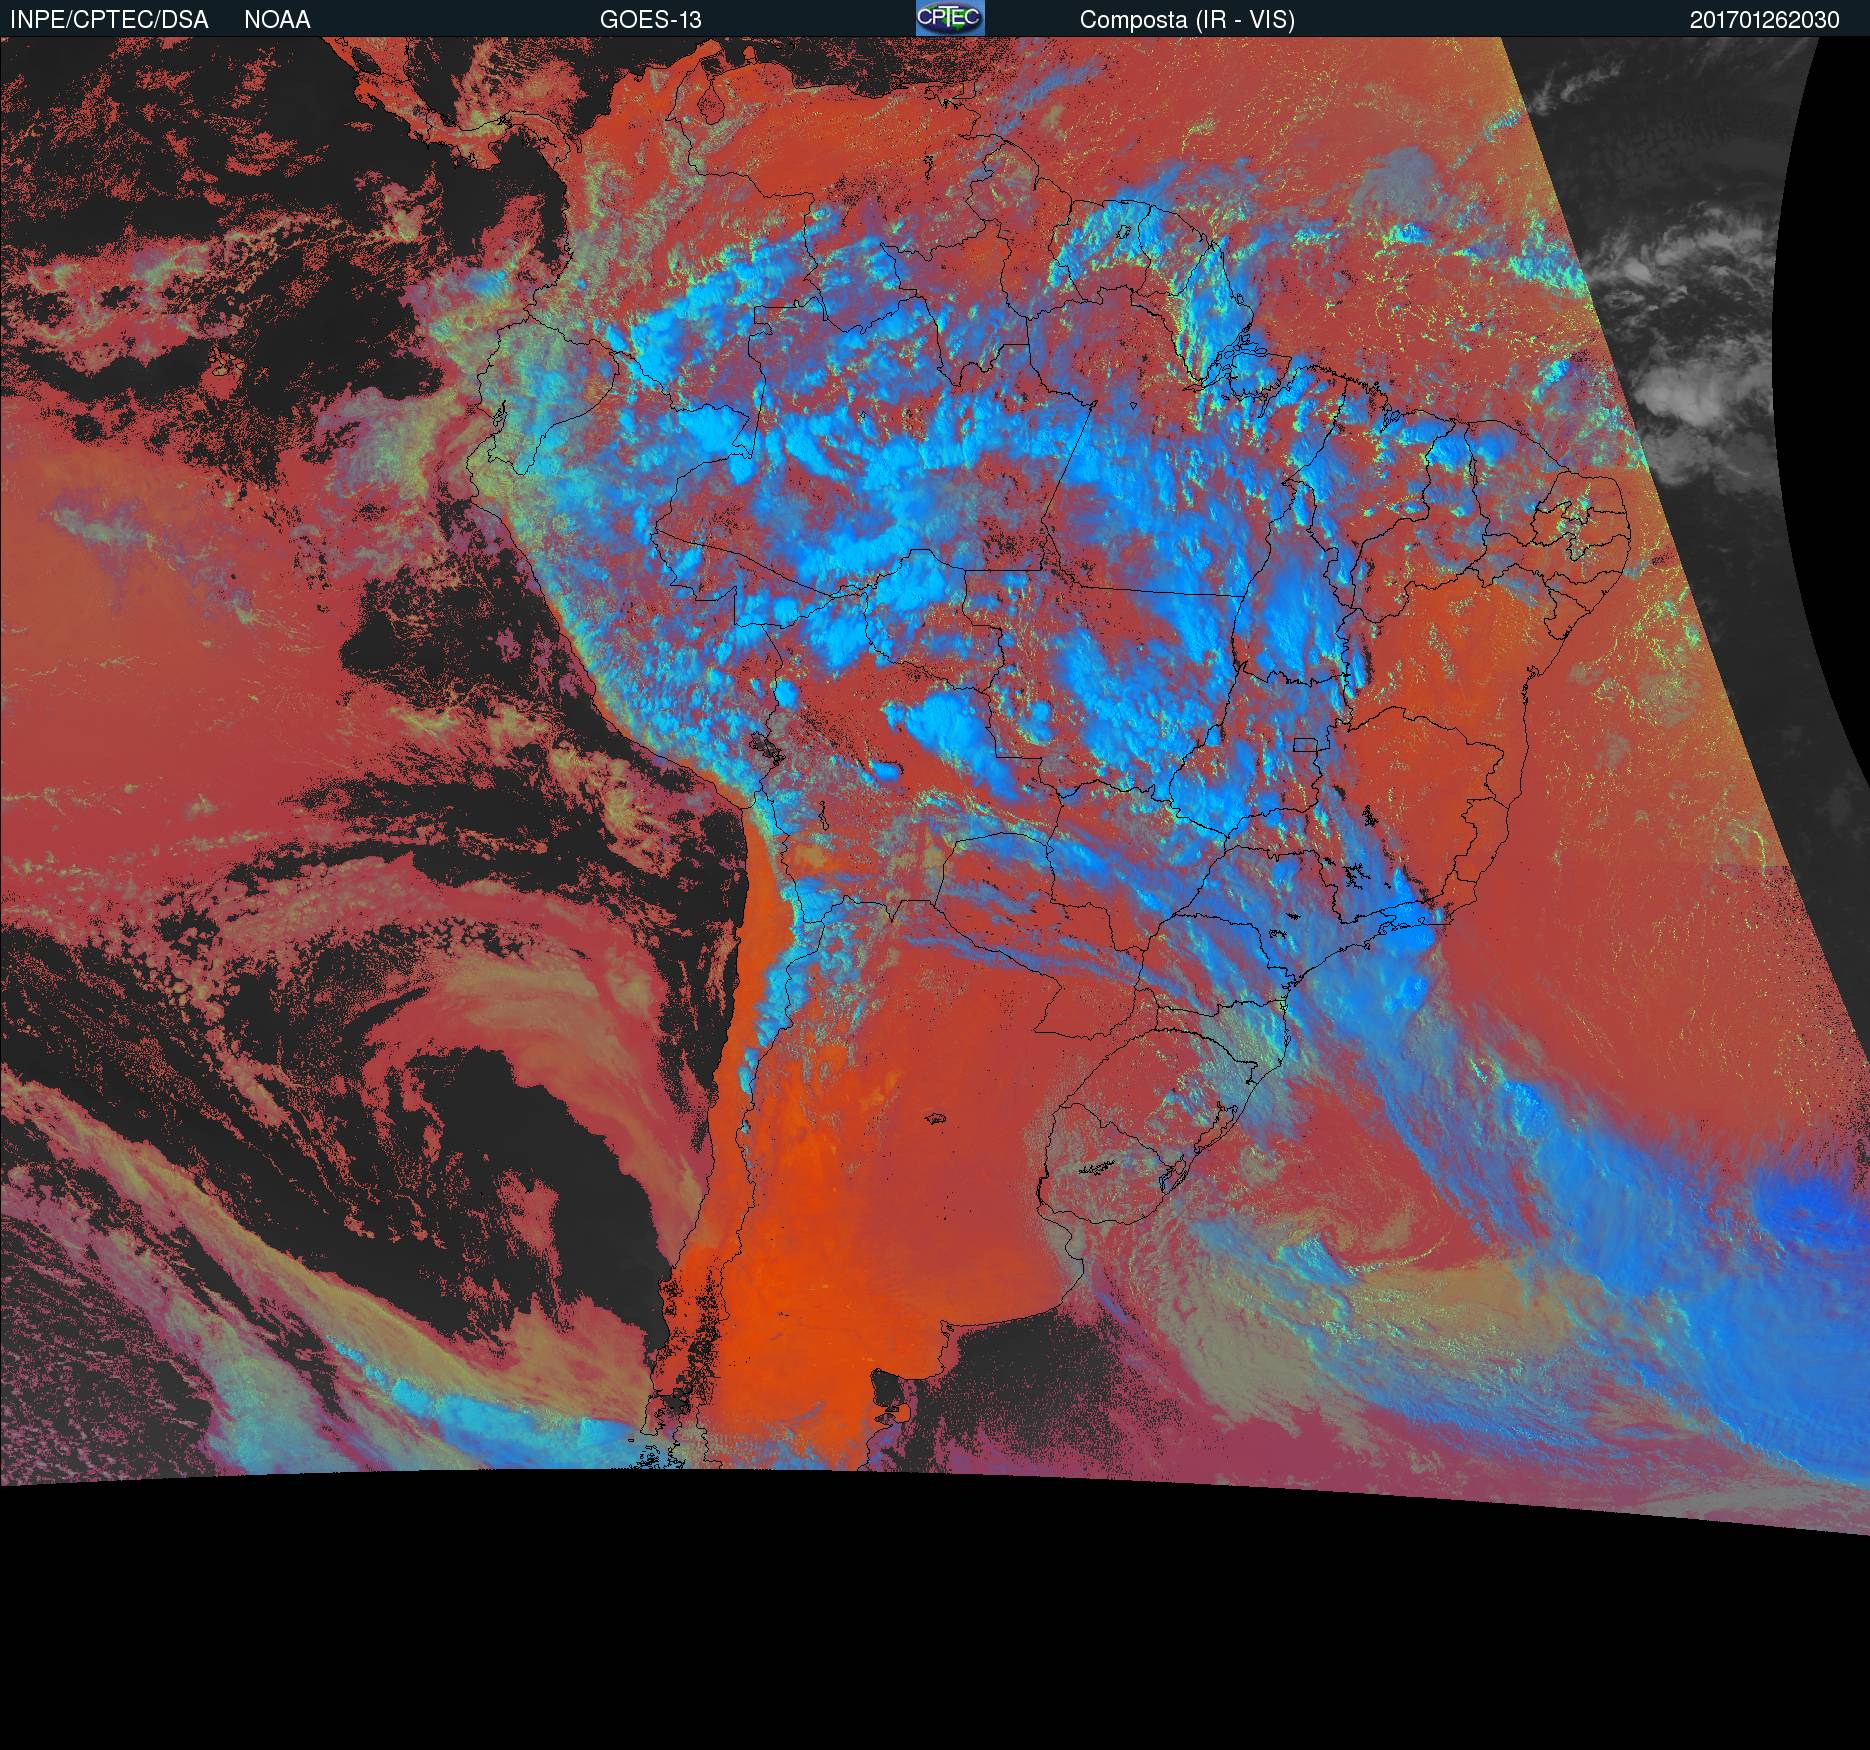
Task: Click the Composta (IR - VIS) title
Action: [x=1187, y=21]
